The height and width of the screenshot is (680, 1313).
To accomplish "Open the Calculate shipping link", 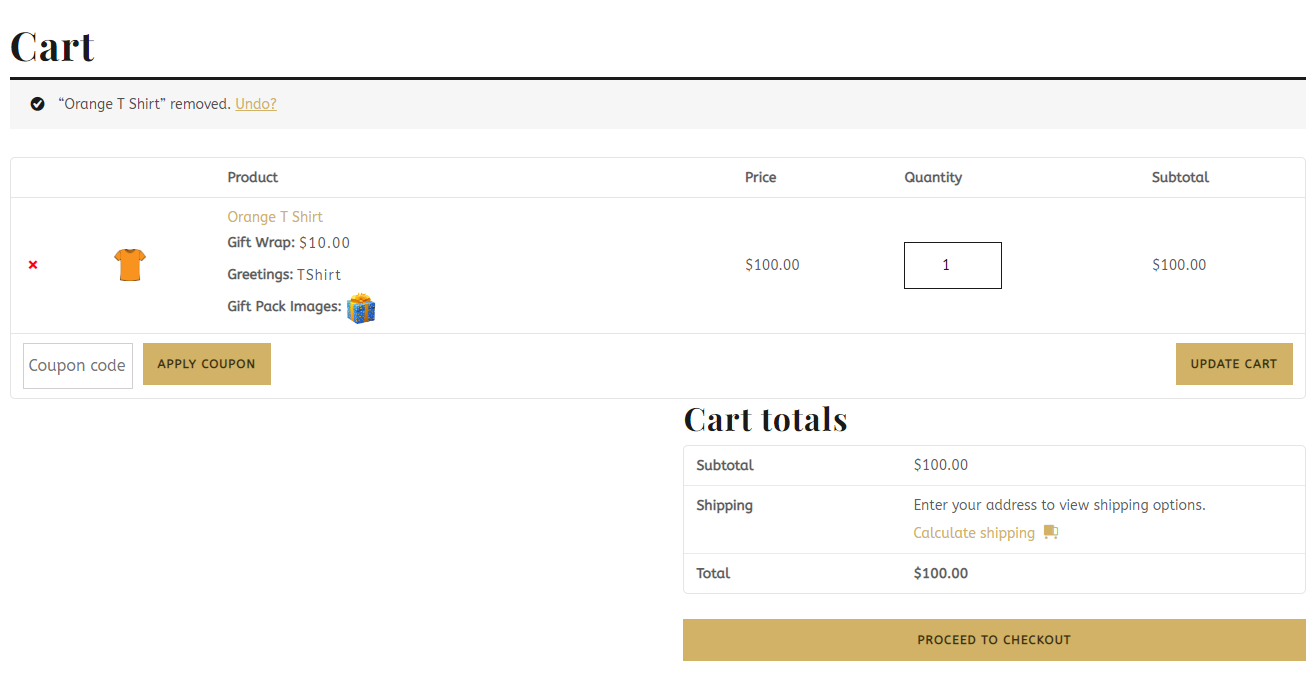I will tap(974, 533).
